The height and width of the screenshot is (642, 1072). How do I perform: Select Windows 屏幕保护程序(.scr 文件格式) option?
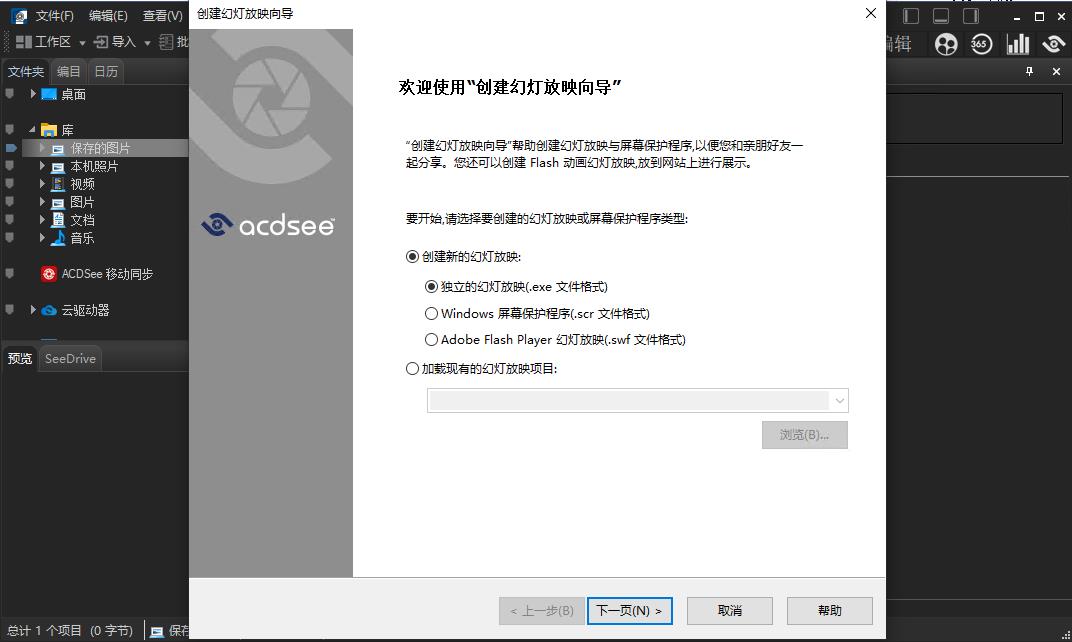431,313
